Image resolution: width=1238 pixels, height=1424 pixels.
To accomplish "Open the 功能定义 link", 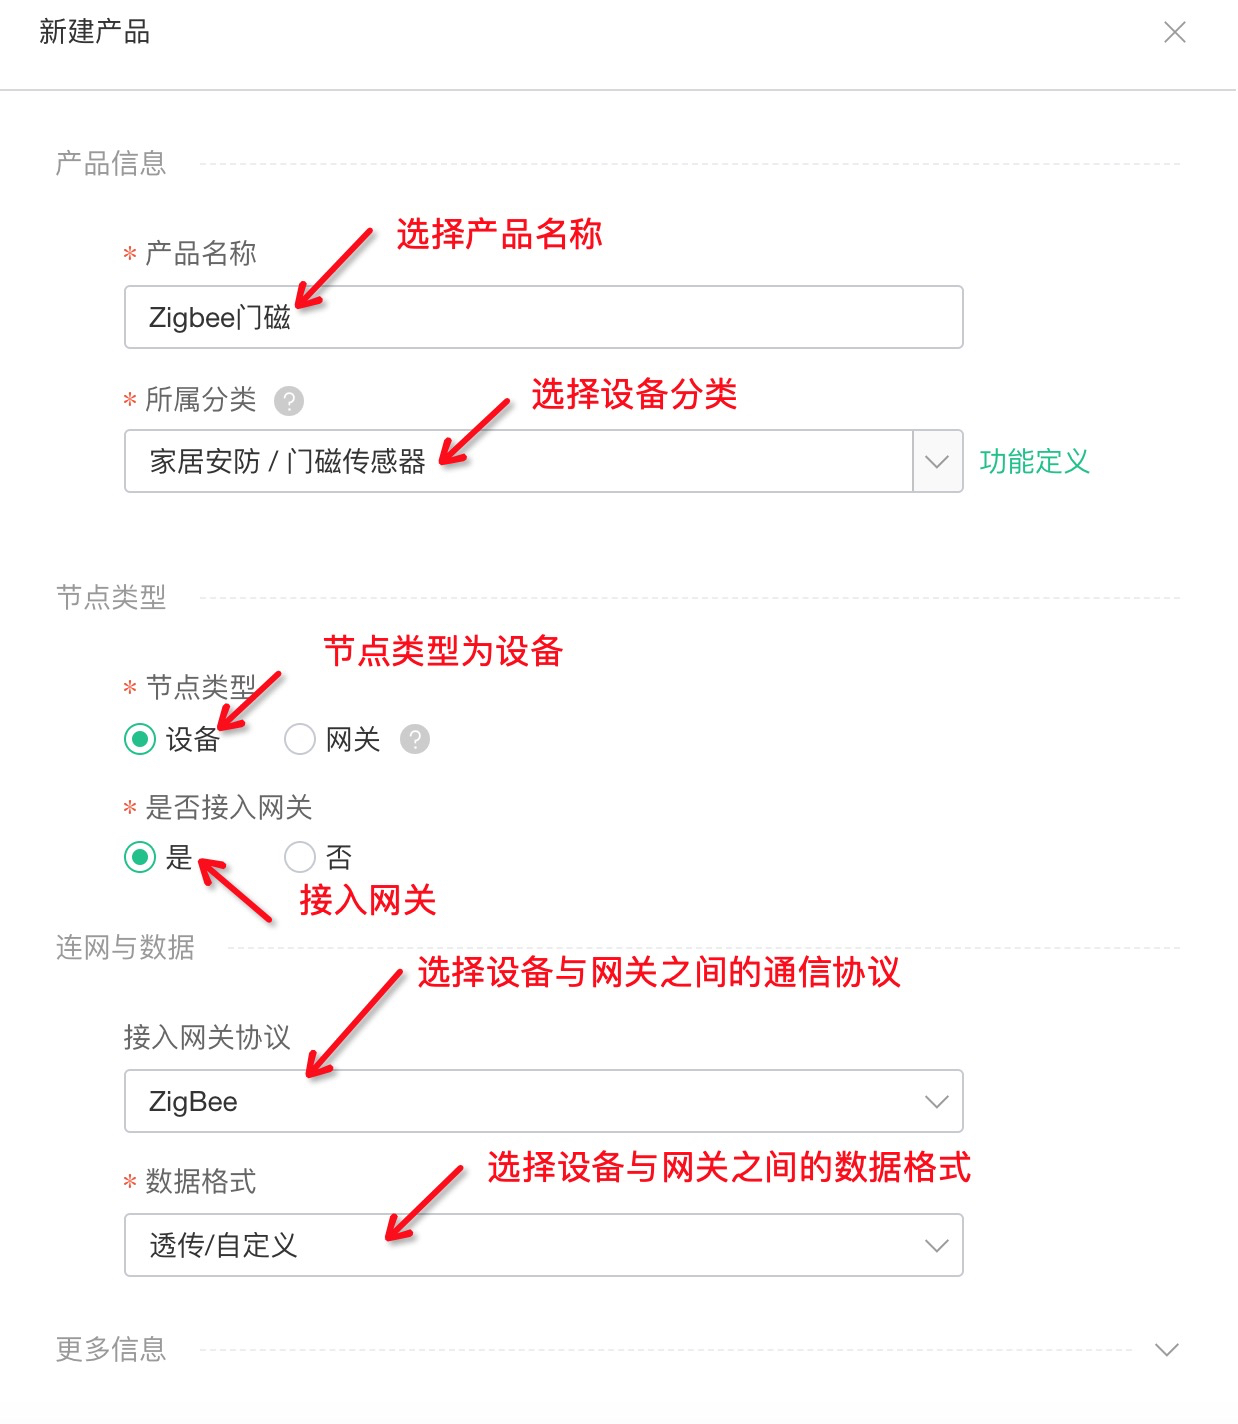I will (x=1034, y=461).
